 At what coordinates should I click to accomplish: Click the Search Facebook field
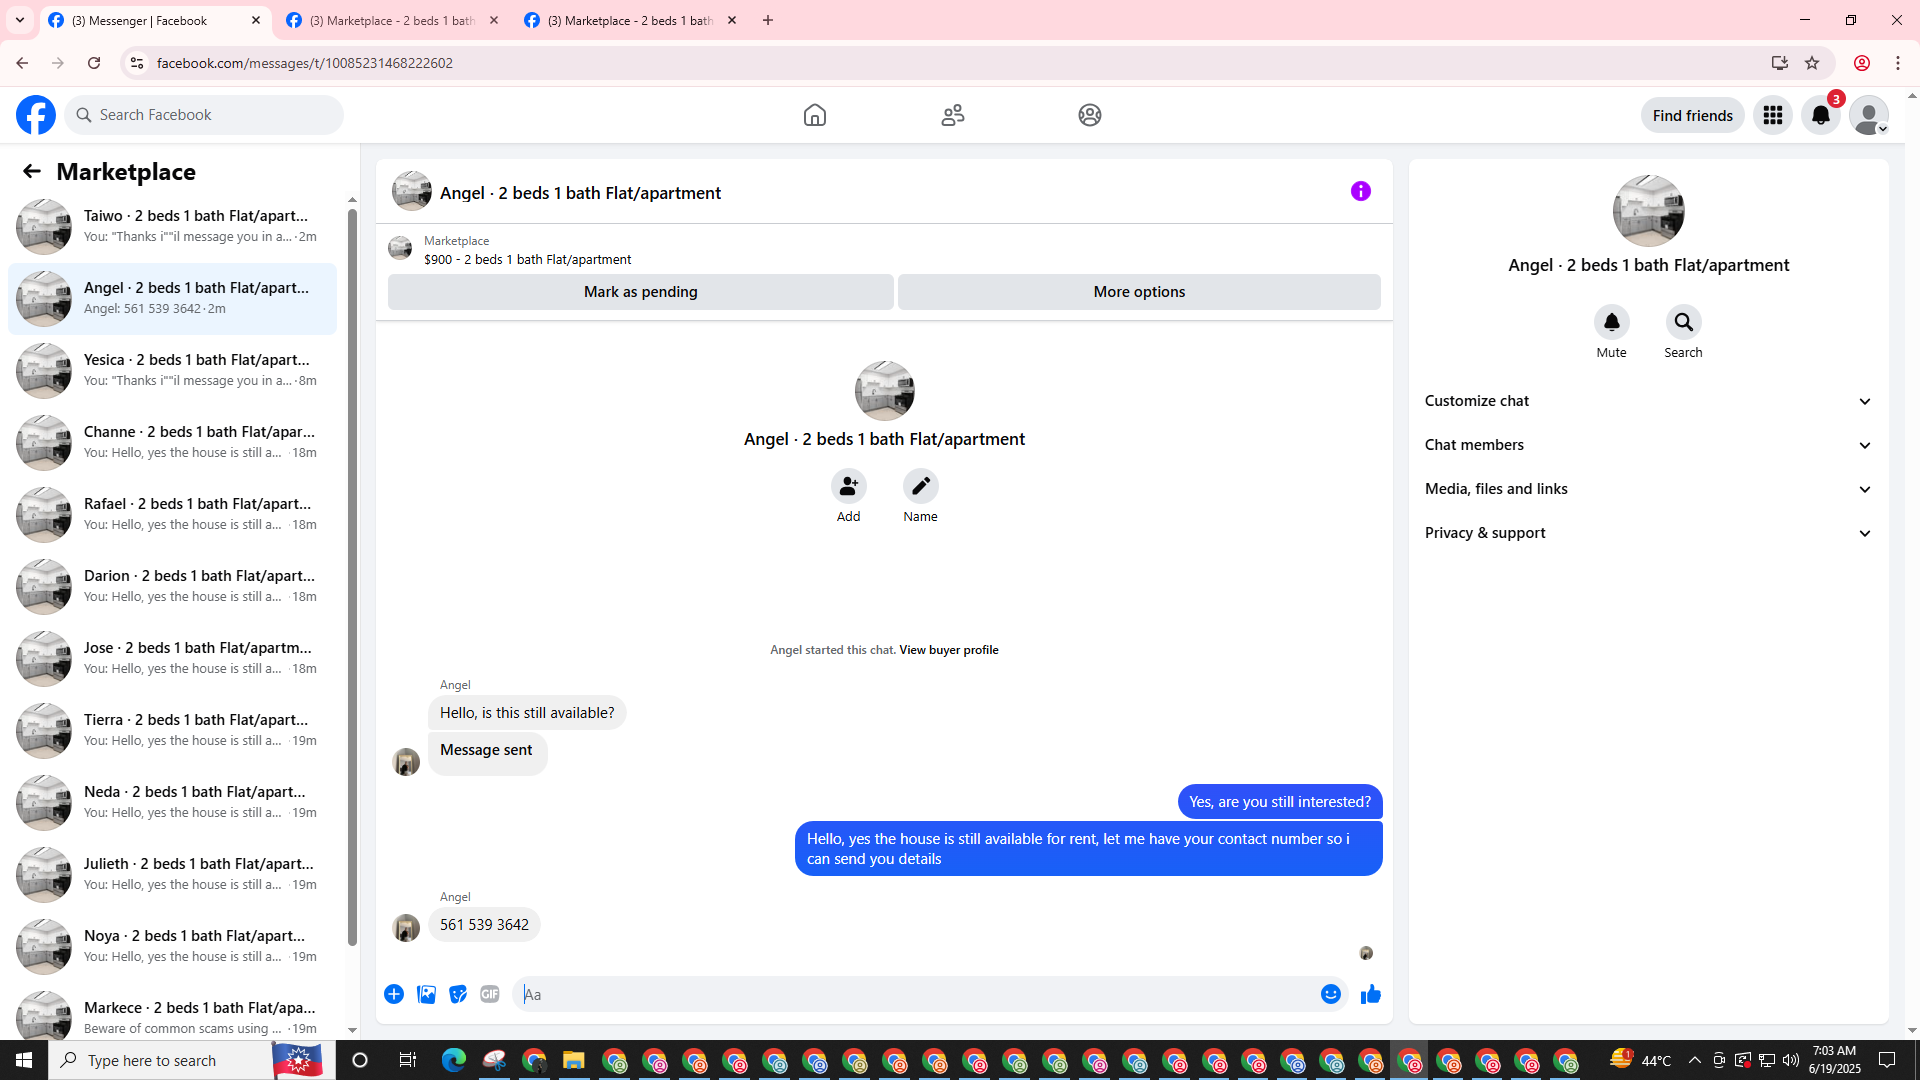click(205, 115)
